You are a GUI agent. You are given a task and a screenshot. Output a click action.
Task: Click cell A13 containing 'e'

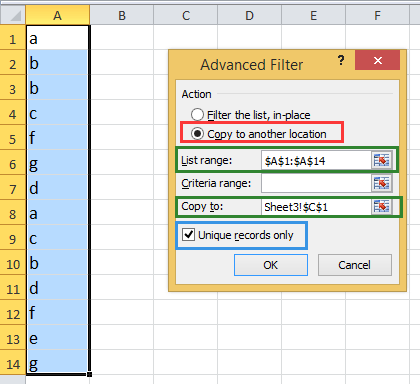[58, 338]
